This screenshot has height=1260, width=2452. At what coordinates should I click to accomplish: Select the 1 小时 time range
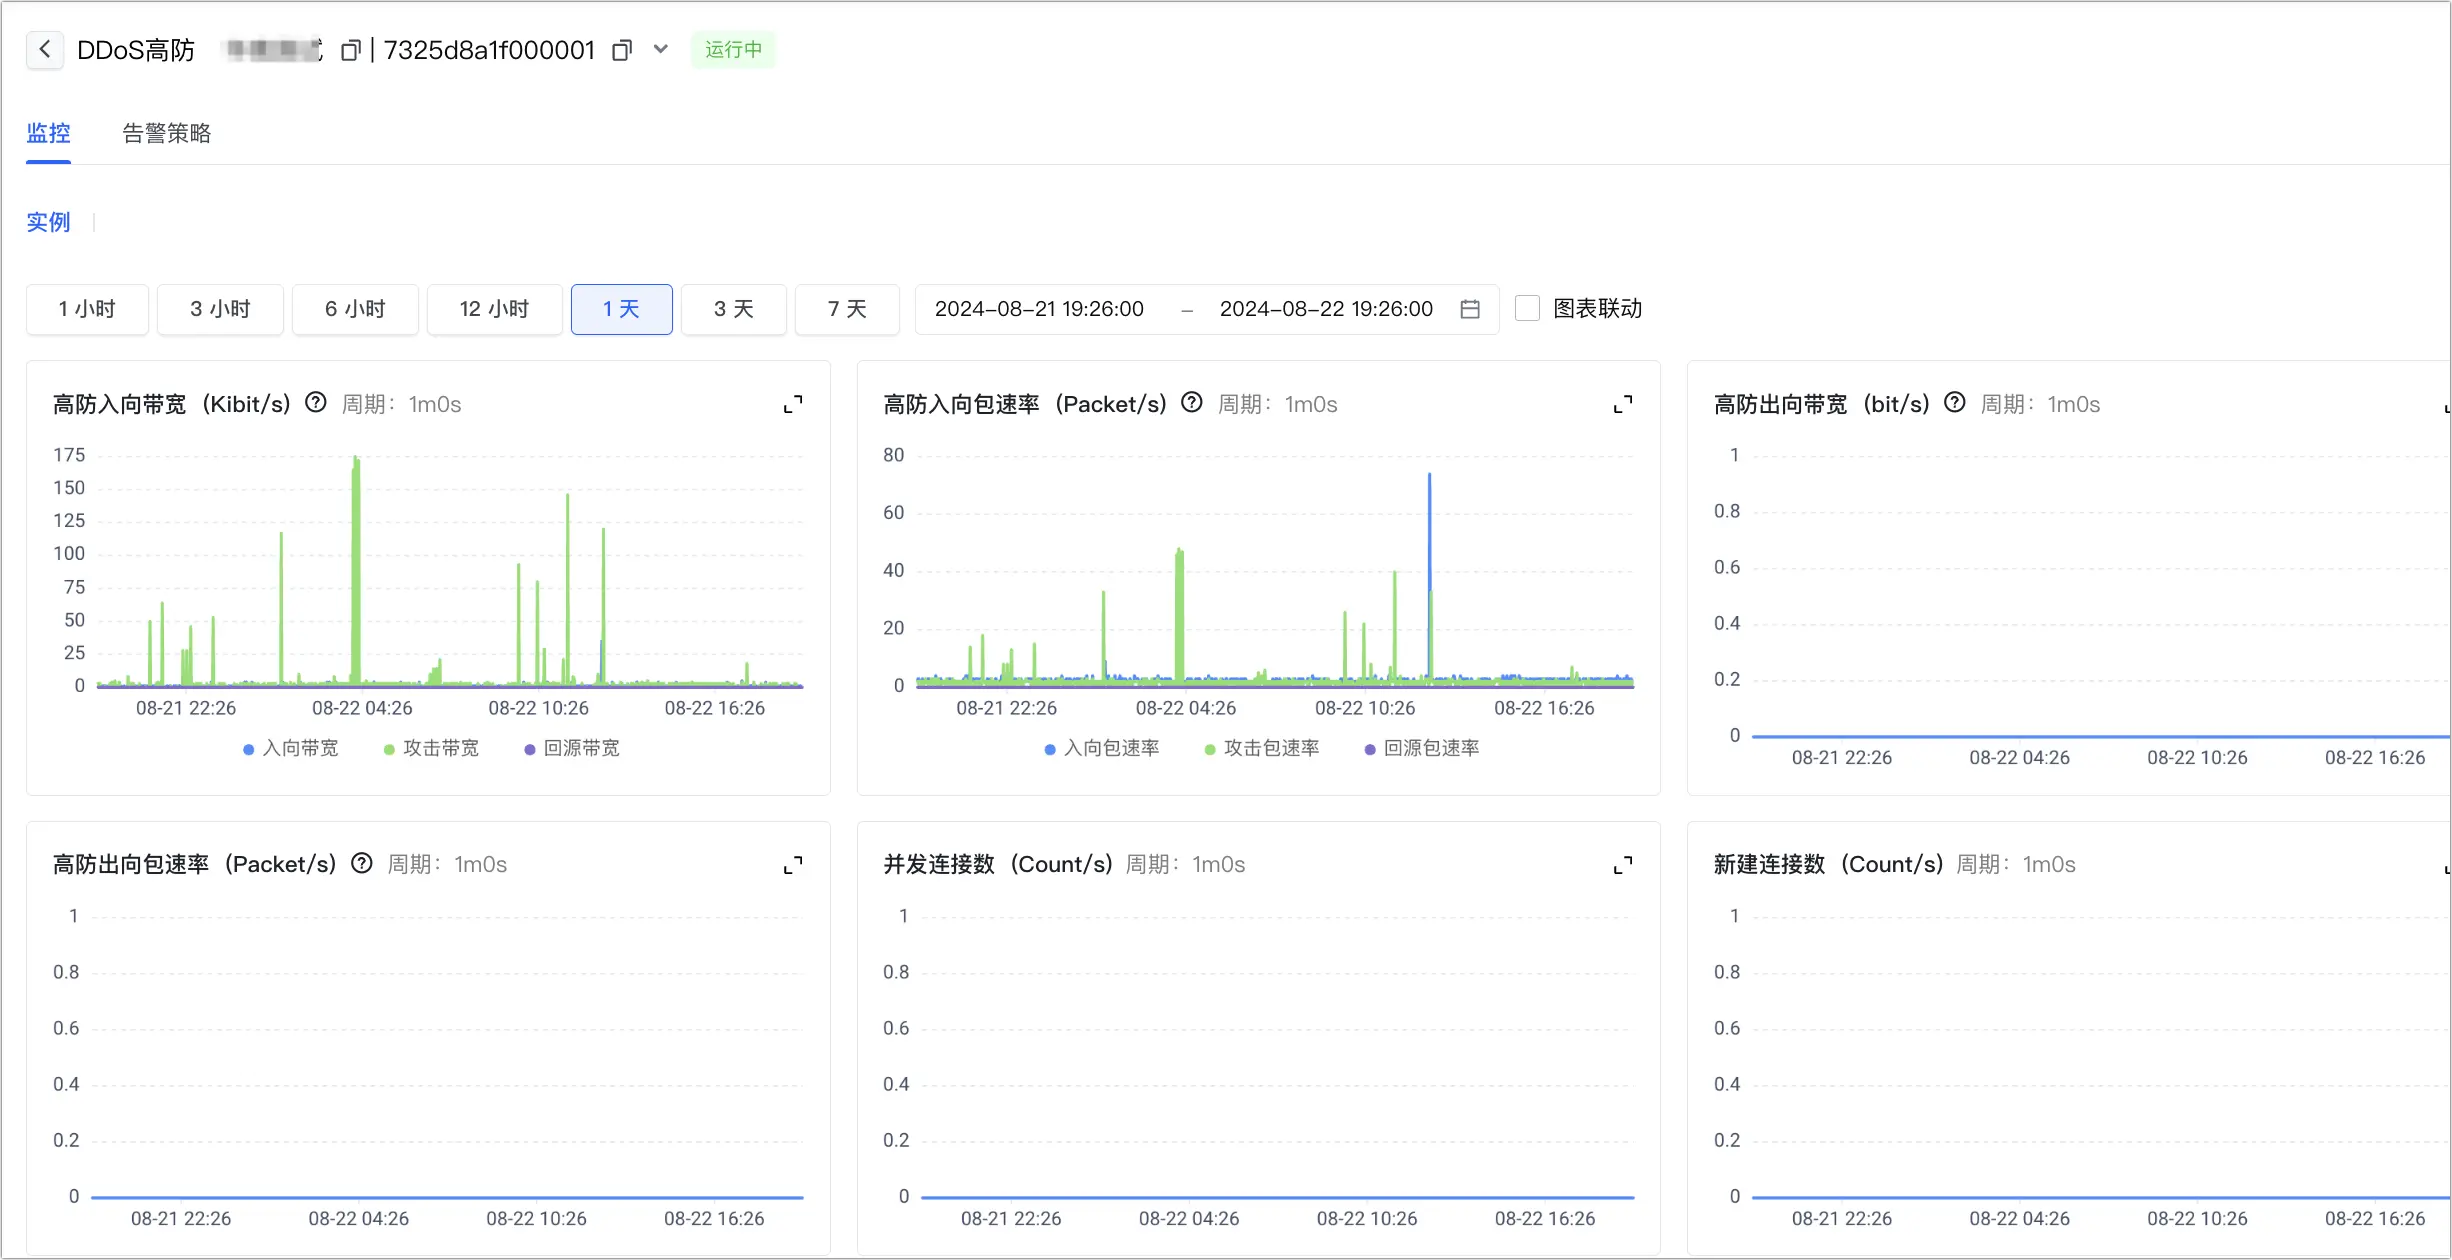(x=87, y=309)
